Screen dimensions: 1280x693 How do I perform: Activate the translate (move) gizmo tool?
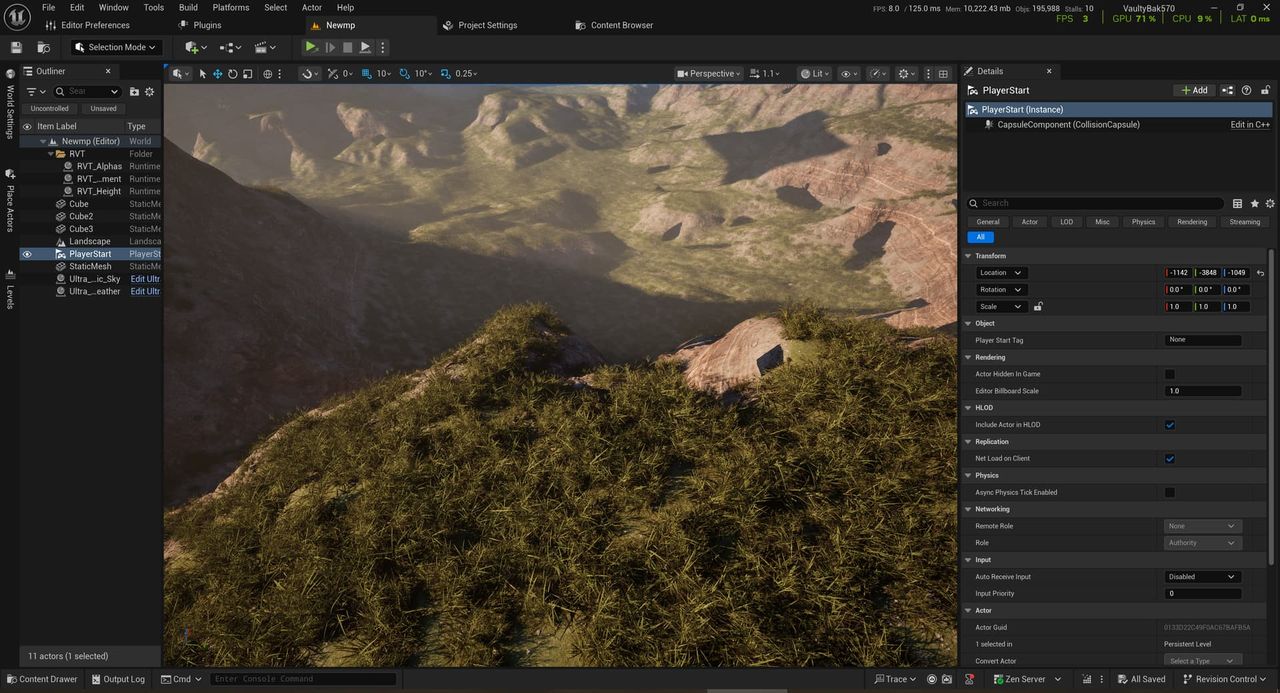point(217,74)
